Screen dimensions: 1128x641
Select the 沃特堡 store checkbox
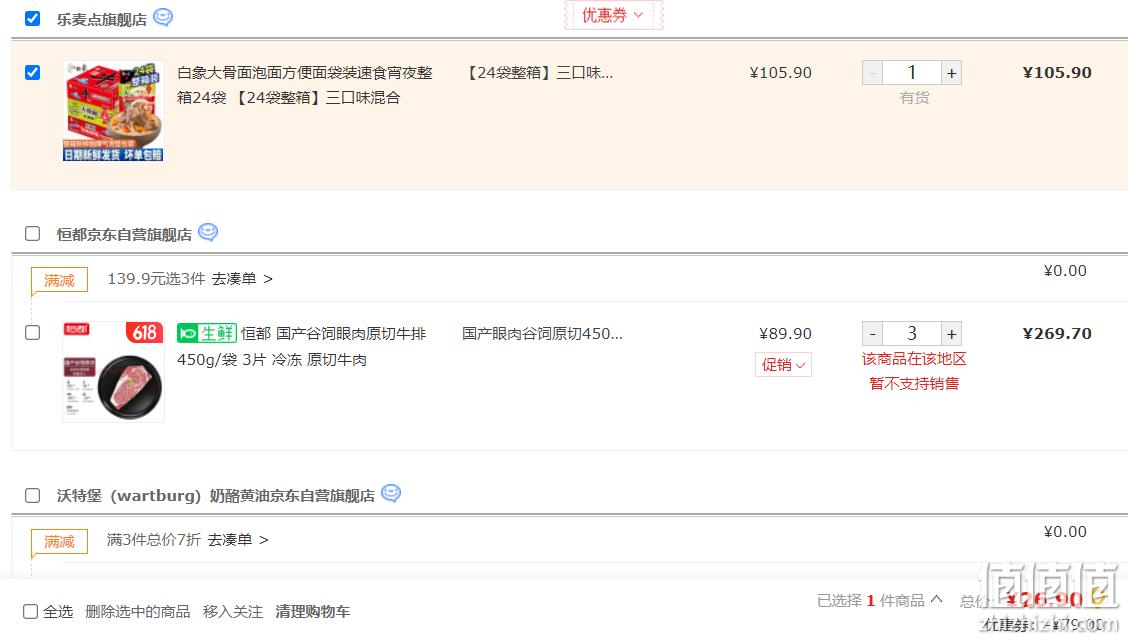click(x=32, y=496)
